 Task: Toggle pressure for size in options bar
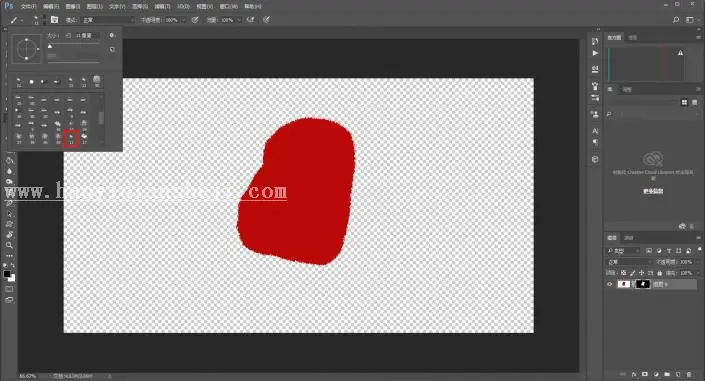pos(267,20)
